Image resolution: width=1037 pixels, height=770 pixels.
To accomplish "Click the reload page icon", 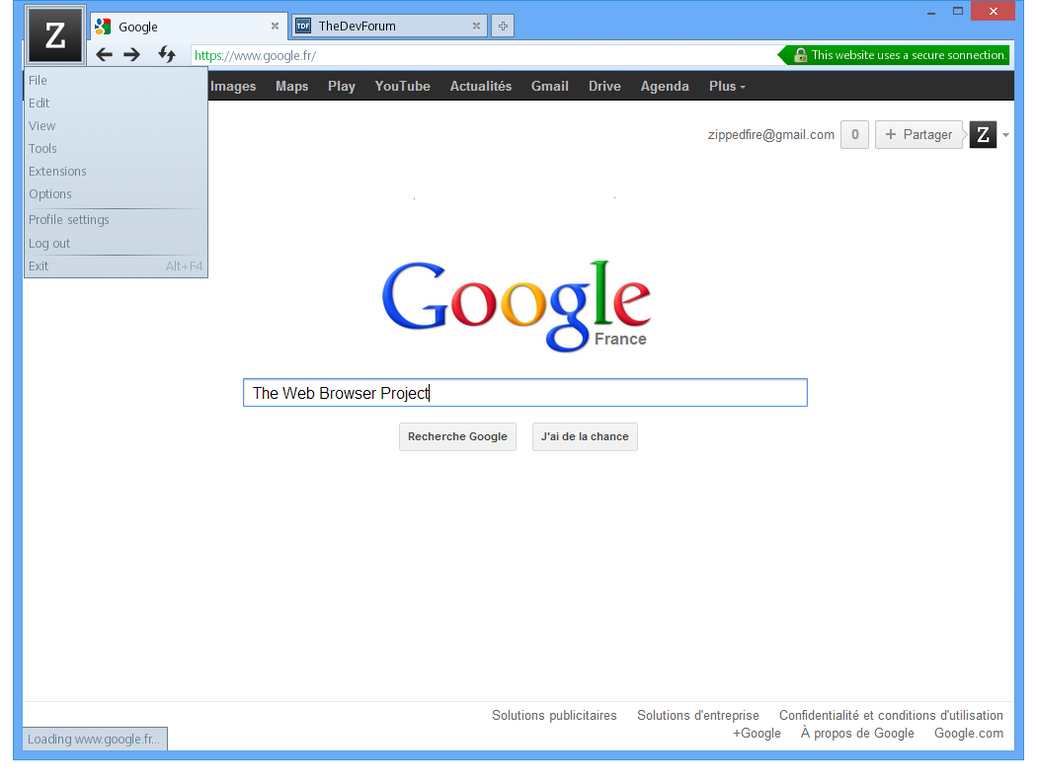I will click(x=167, y=54).
